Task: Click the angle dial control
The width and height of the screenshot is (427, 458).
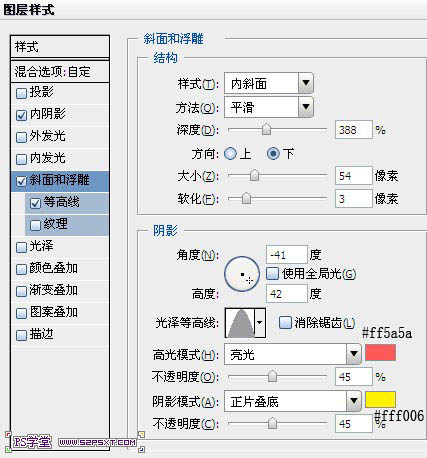Action: [x=242, y=274]
